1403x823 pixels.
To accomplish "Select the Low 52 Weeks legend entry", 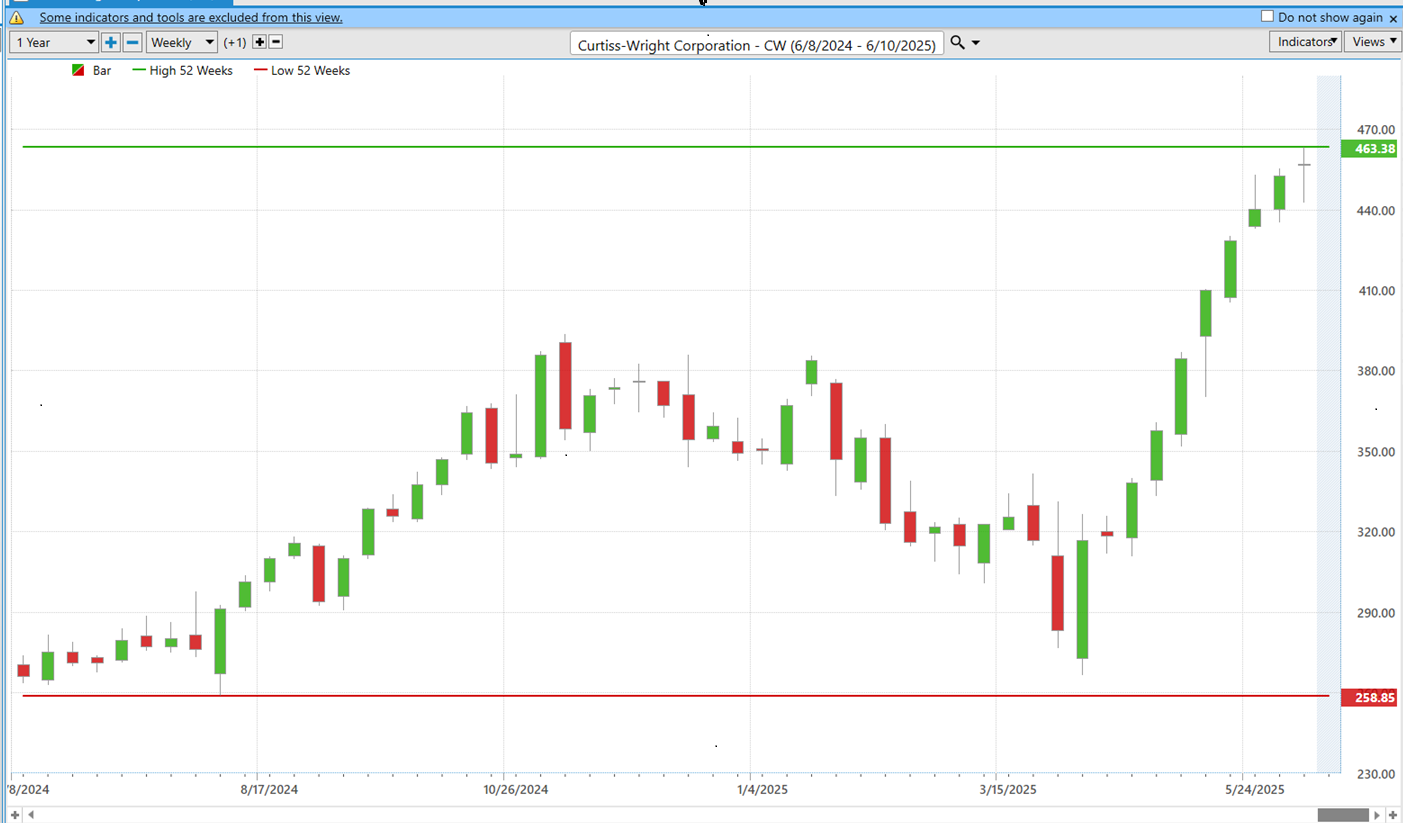I will pyautogui.click(x=301, y=71).
